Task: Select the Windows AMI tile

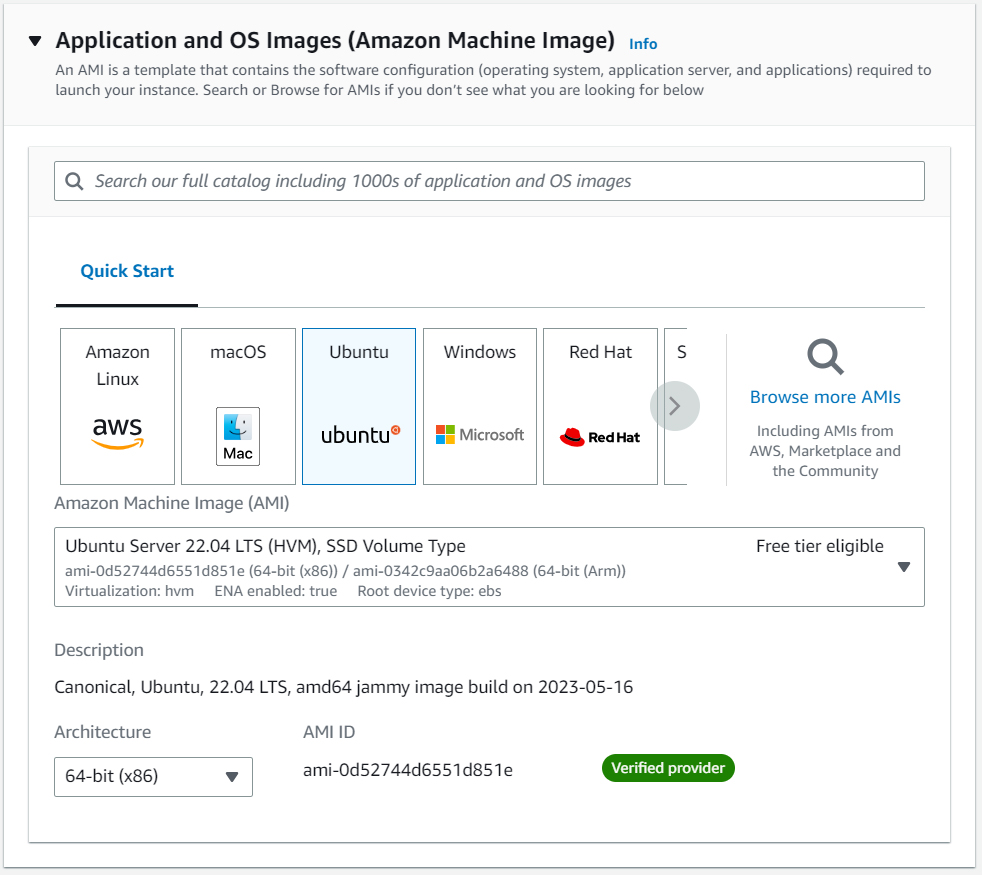Action: coord(480,406)
